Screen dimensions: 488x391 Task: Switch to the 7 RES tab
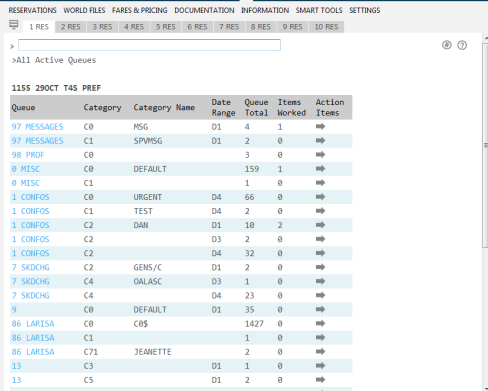click(x=229, y=27)
